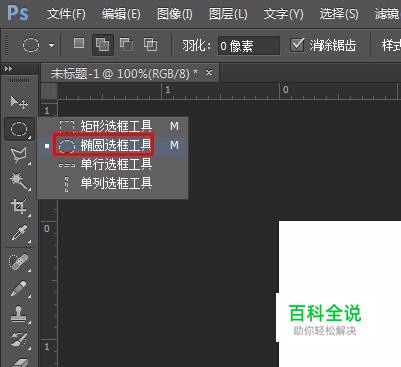Viewport: 401px width, 367px height.
Task: Choose New Selection mode icon
Action: pos(79,43)
